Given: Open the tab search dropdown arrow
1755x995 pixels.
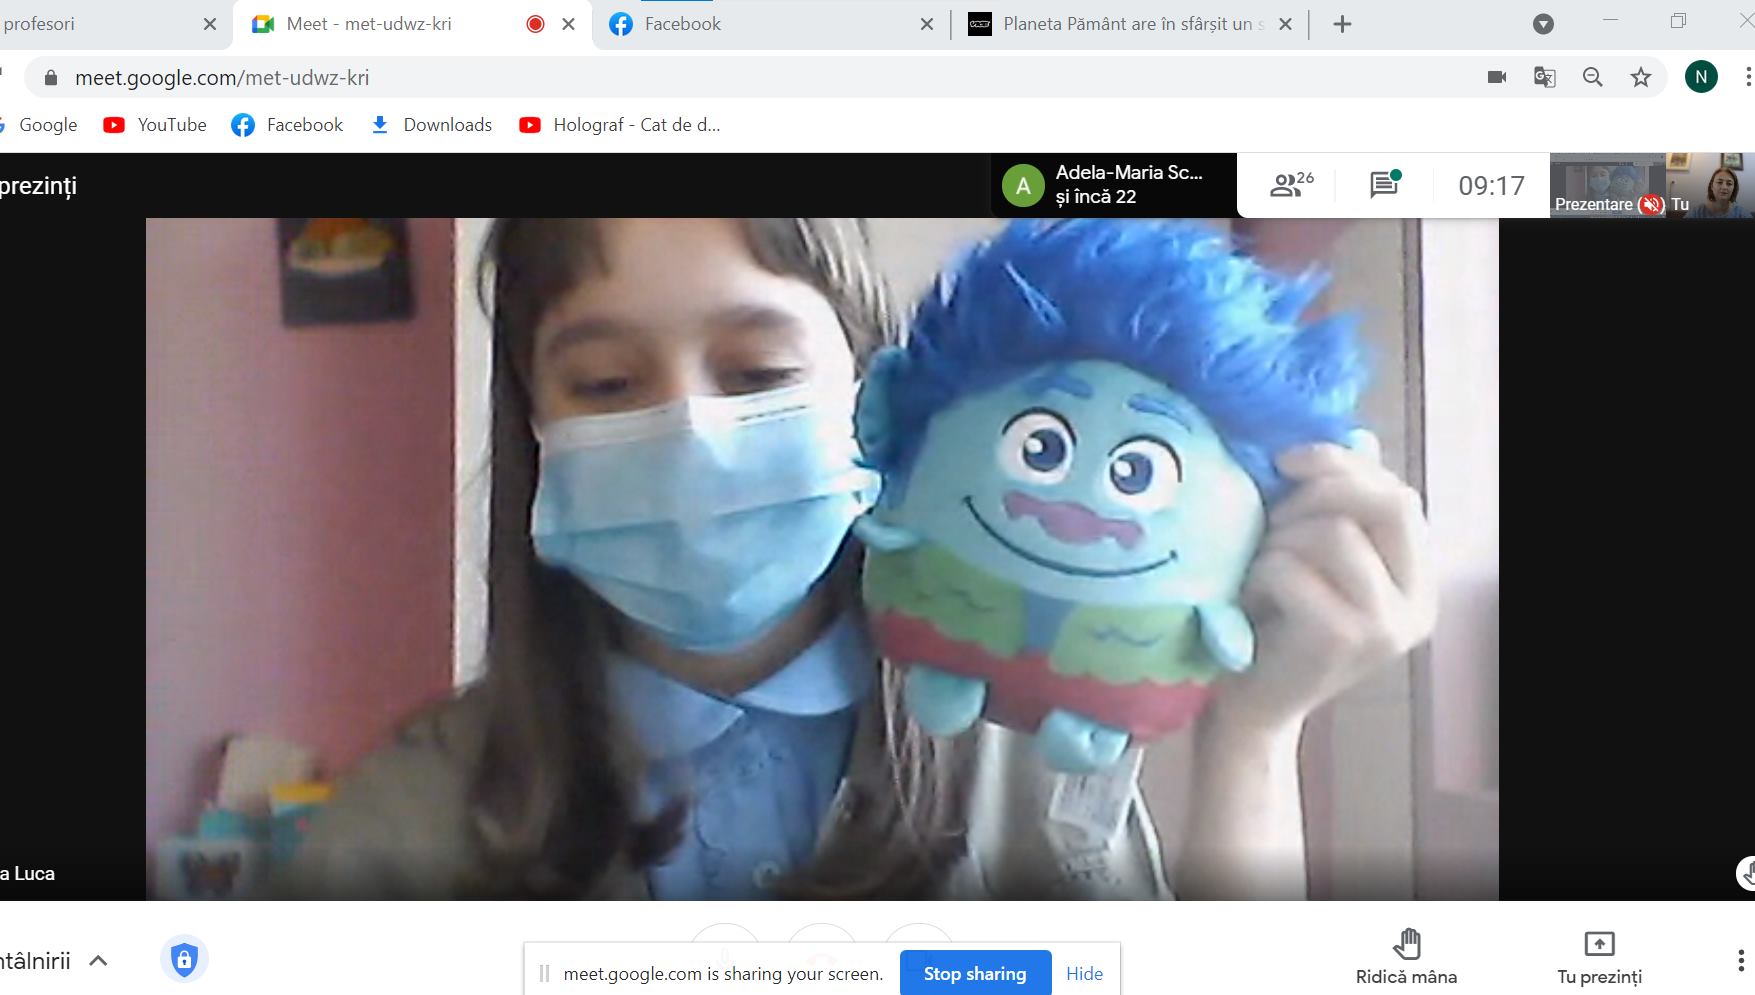Looking at the screenshot, I should (1543, 24).
